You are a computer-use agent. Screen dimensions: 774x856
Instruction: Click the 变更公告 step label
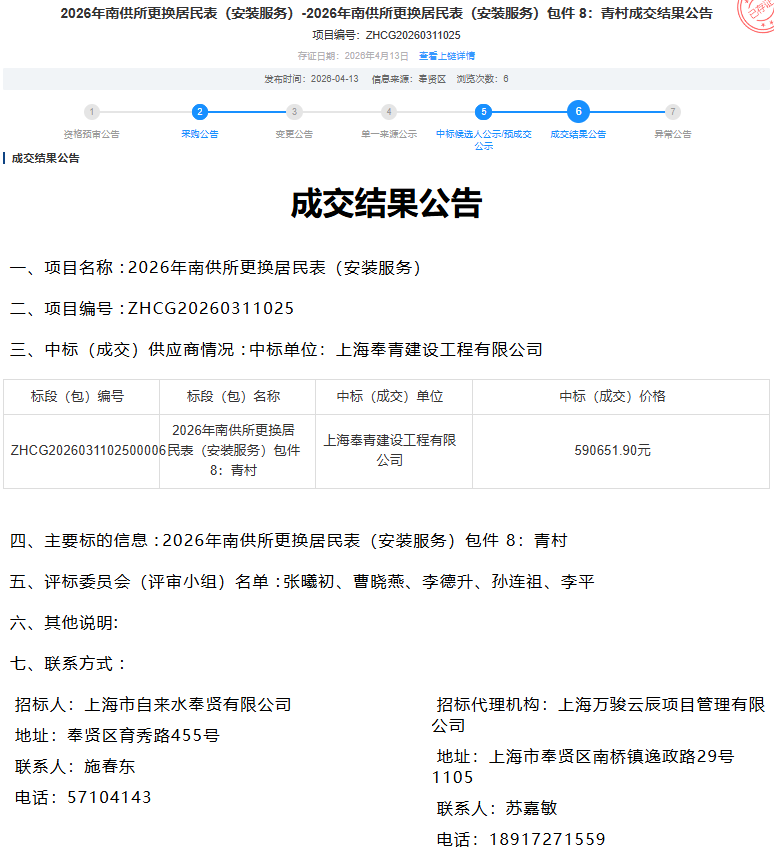point(294,134)
